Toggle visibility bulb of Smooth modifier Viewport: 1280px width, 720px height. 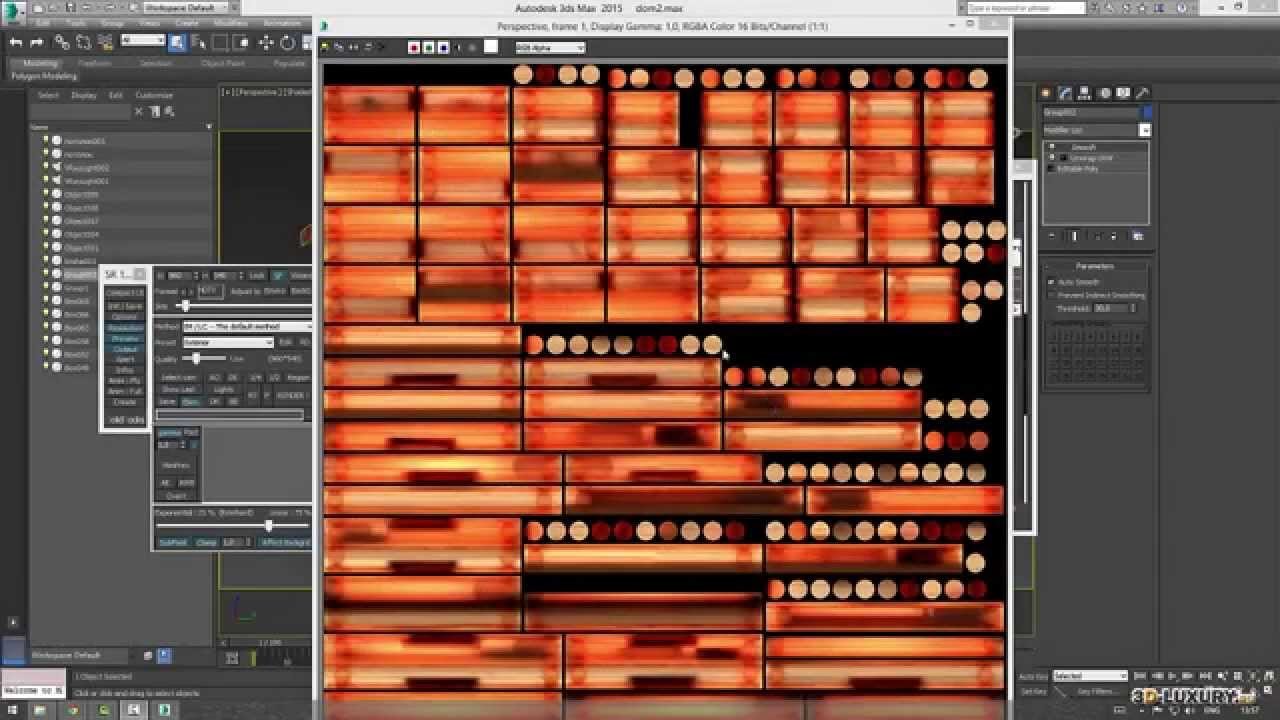1052,147
